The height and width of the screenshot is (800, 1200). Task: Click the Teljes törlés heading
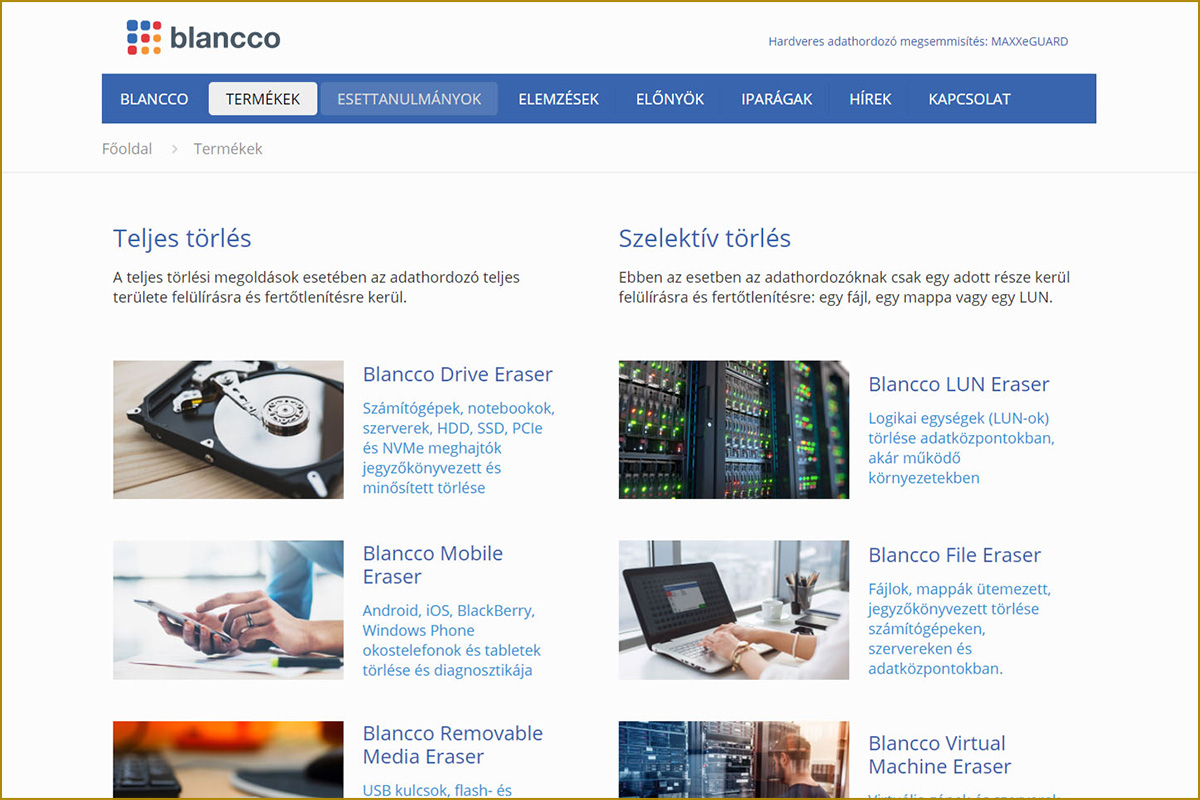(x=182, y=238)
